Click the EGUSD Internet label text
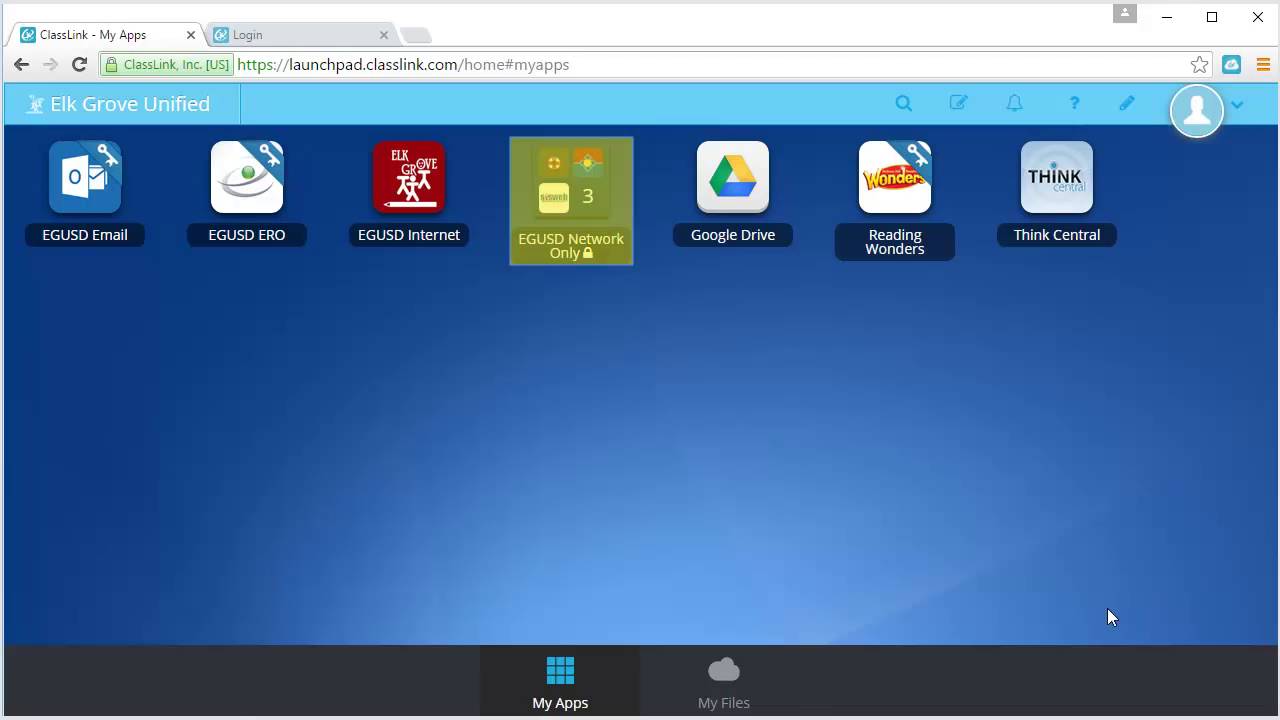This screenshot has width=1280, height=720. tap(409, 235)
